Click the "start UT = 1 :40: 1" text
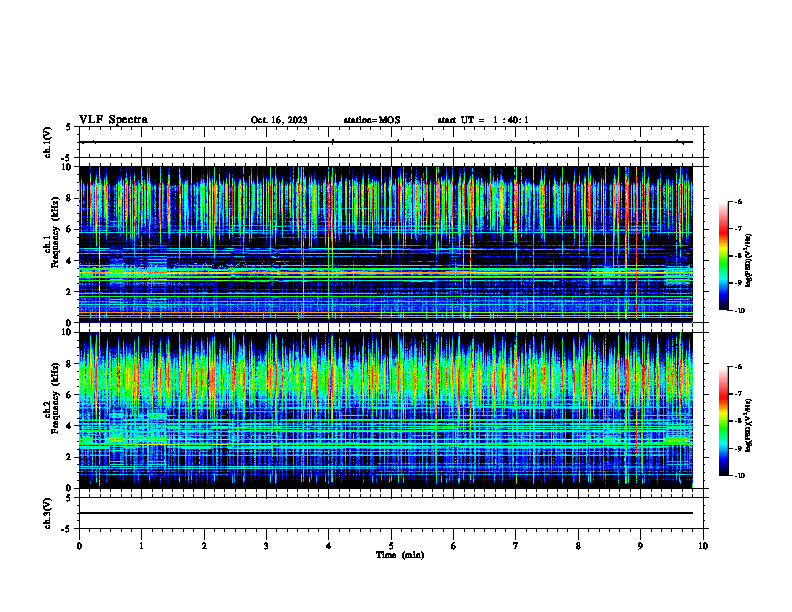 (483, 120)
